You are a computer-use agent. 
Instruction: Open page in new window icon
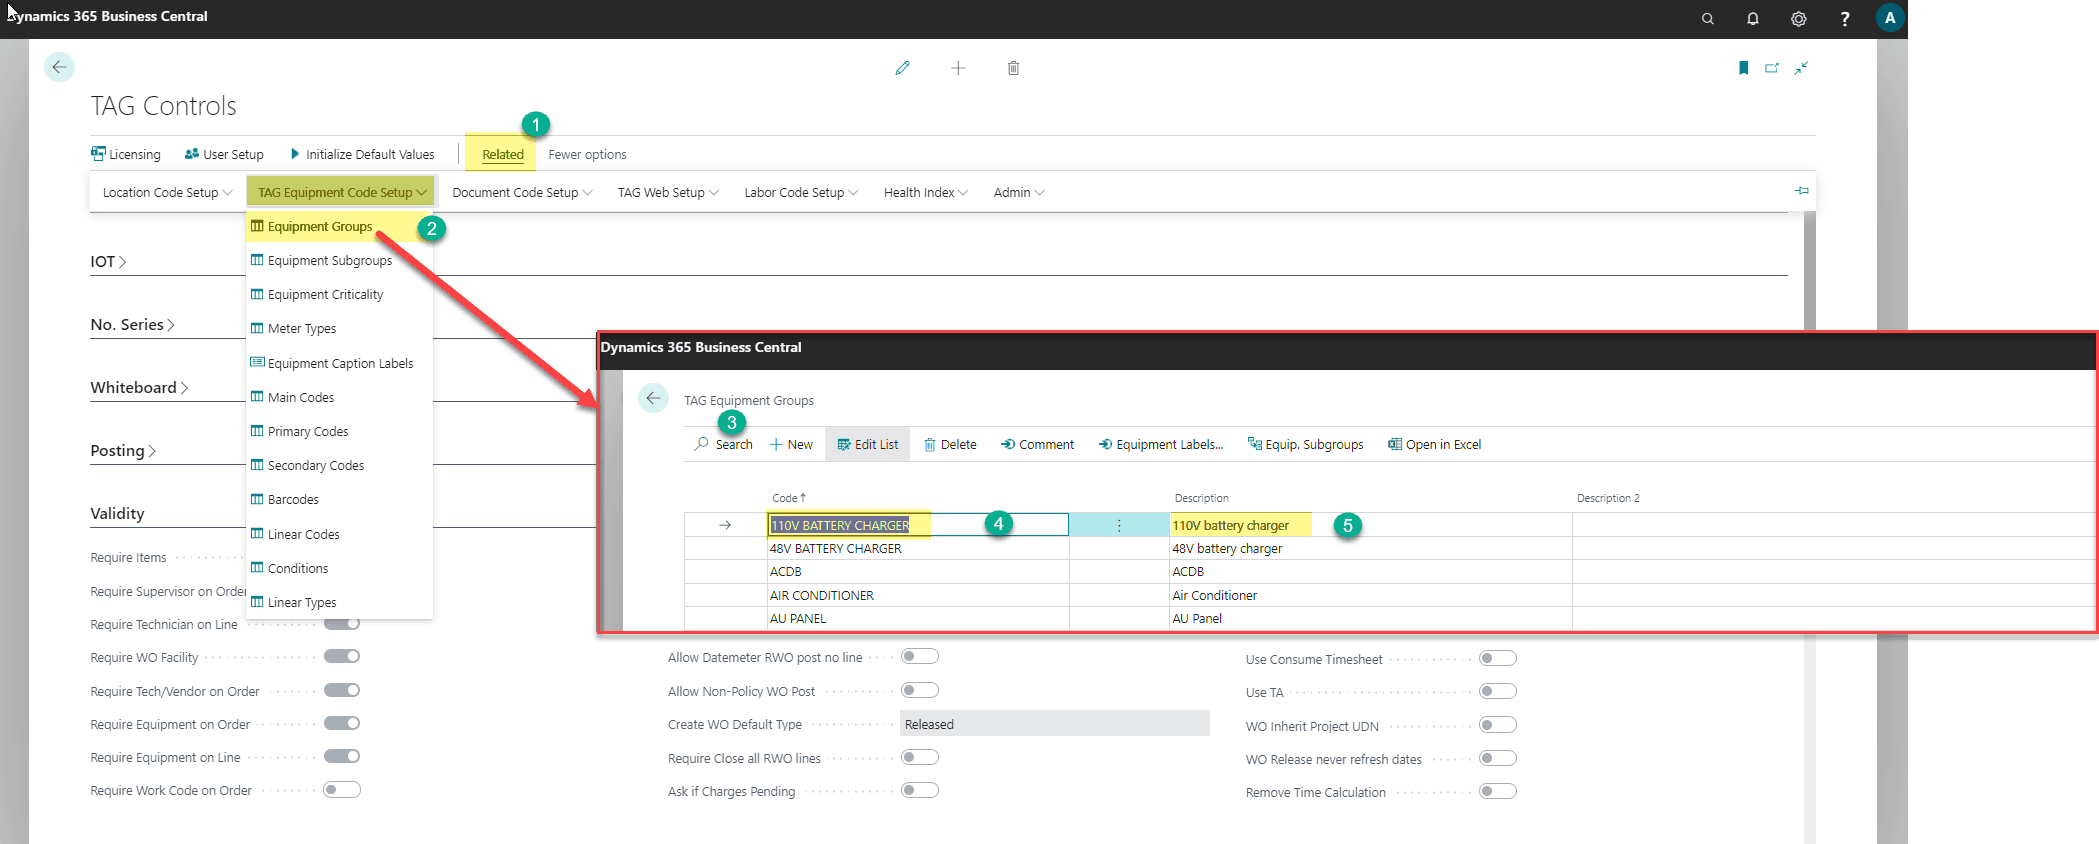click(1772, 68)
